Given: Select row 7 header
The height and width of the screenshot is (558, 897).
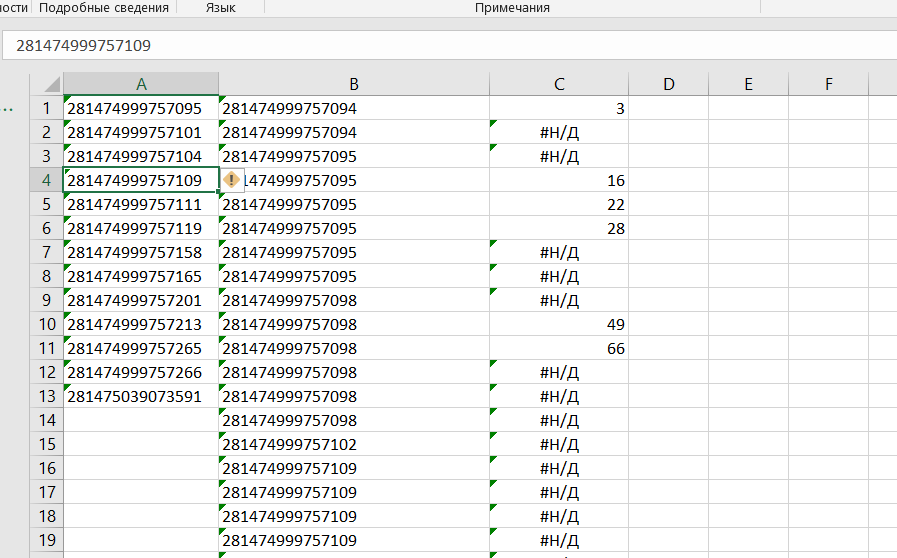Looking at the screenshot, I should pos(46,252).
